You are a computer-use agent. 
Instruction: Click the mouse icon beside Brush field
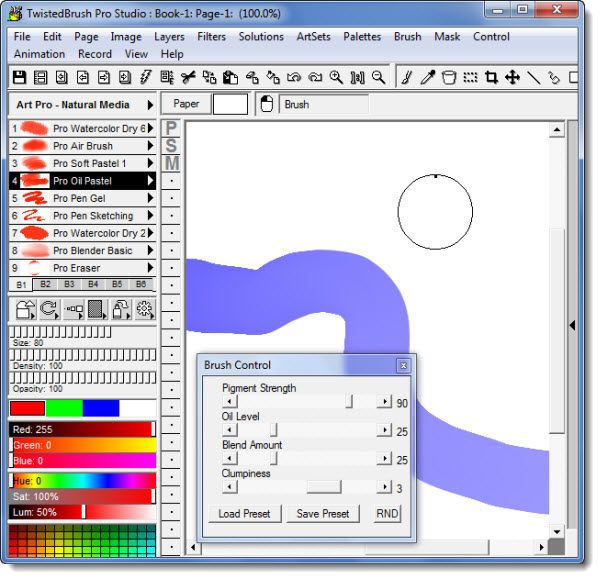point(267,104)
